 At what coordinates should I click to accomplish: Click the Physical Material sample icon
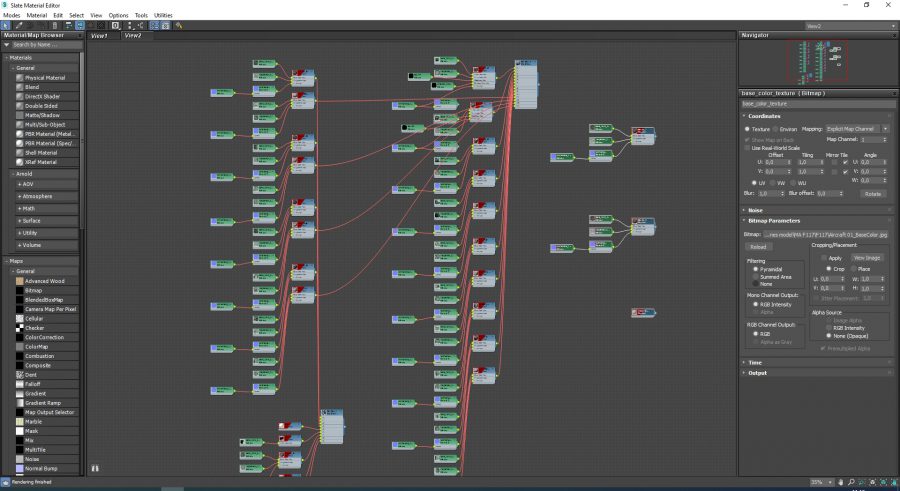tap(20, 78)
